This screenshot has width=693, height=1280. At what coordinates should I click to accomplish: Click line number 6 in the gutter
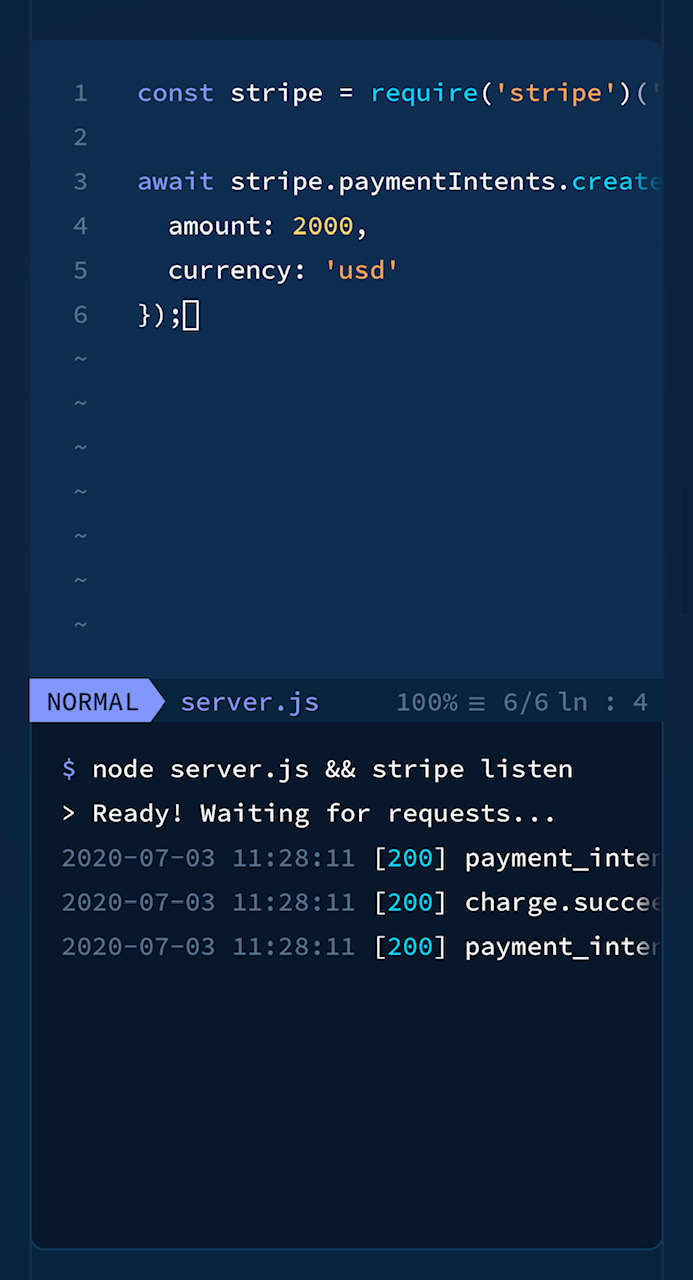[x=81, y=315]
